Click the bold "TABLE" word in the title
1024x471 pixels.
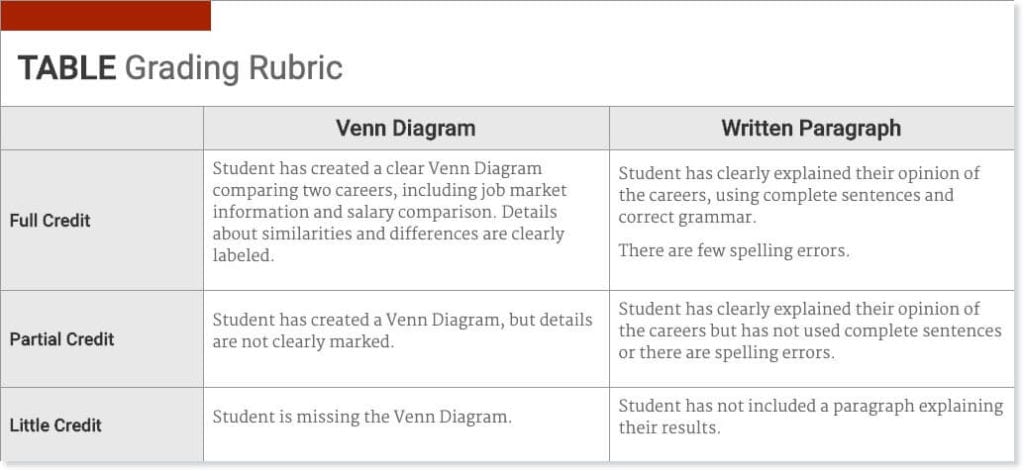click(x=66, y=68)
